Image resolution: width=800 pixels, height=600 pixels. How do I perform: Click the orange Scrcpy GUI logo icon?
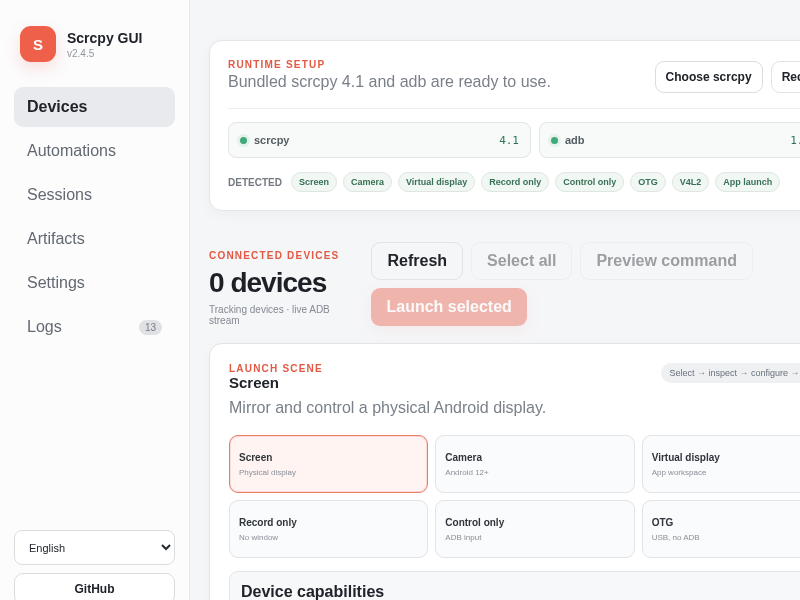38,44
